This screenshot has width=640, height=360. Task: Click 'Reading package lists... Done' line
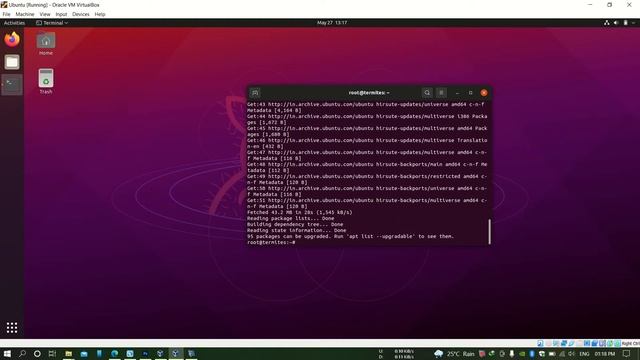(x=290, y=218)
